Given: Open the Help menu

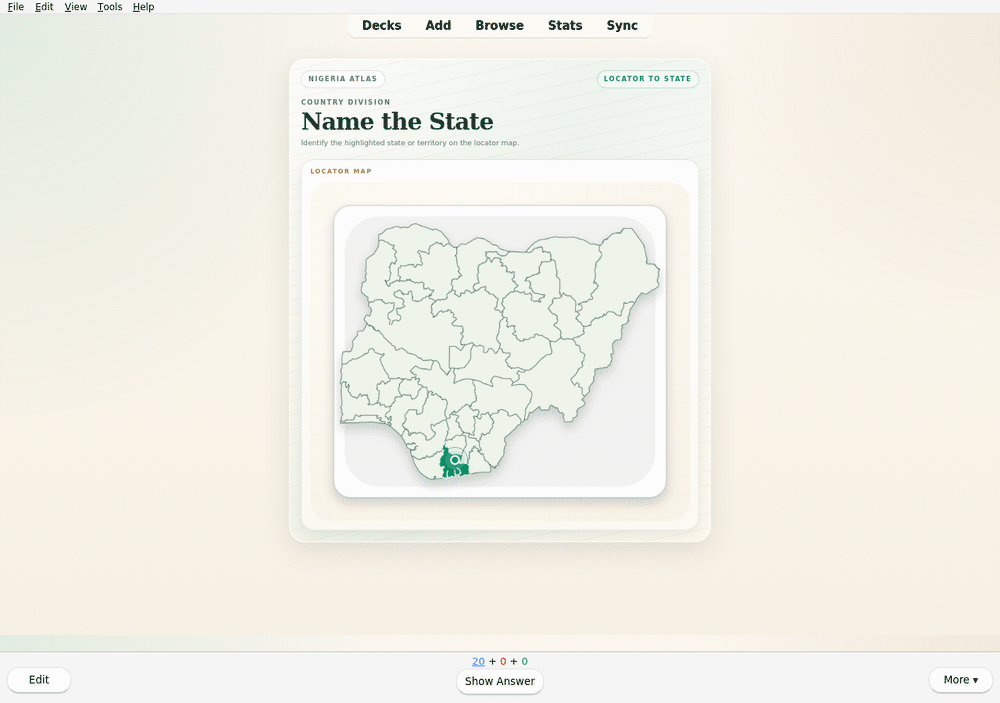Looking at the screenshot, I should pos(143,7).
